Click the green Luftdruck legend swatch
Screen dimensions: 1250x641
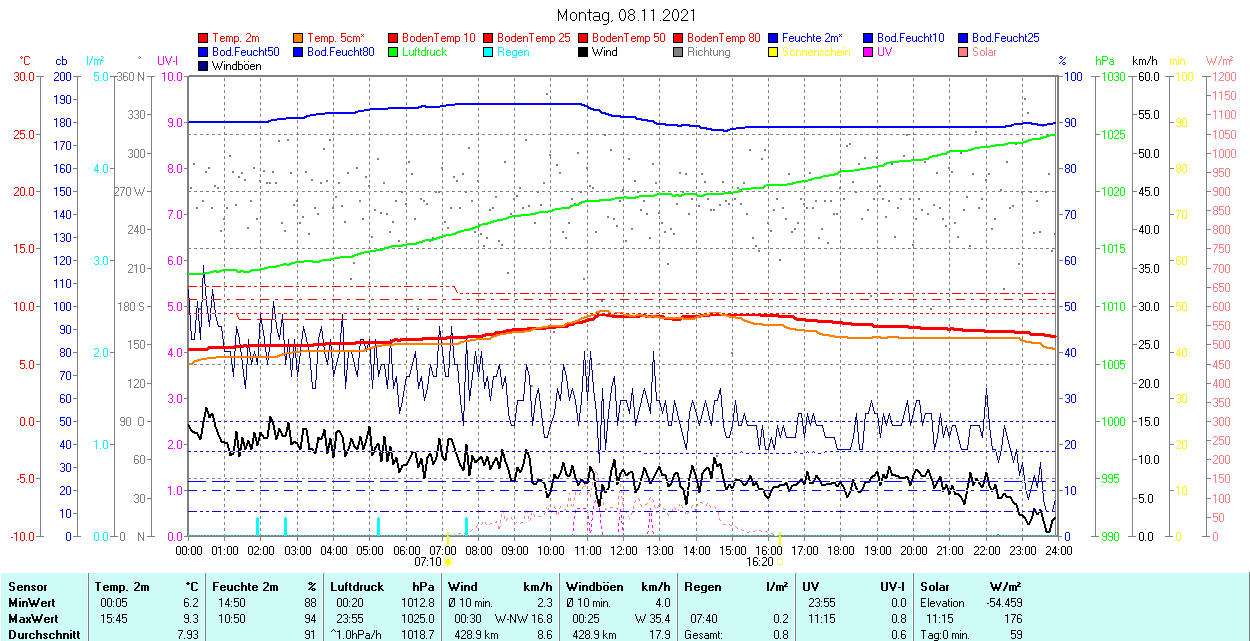394,52
